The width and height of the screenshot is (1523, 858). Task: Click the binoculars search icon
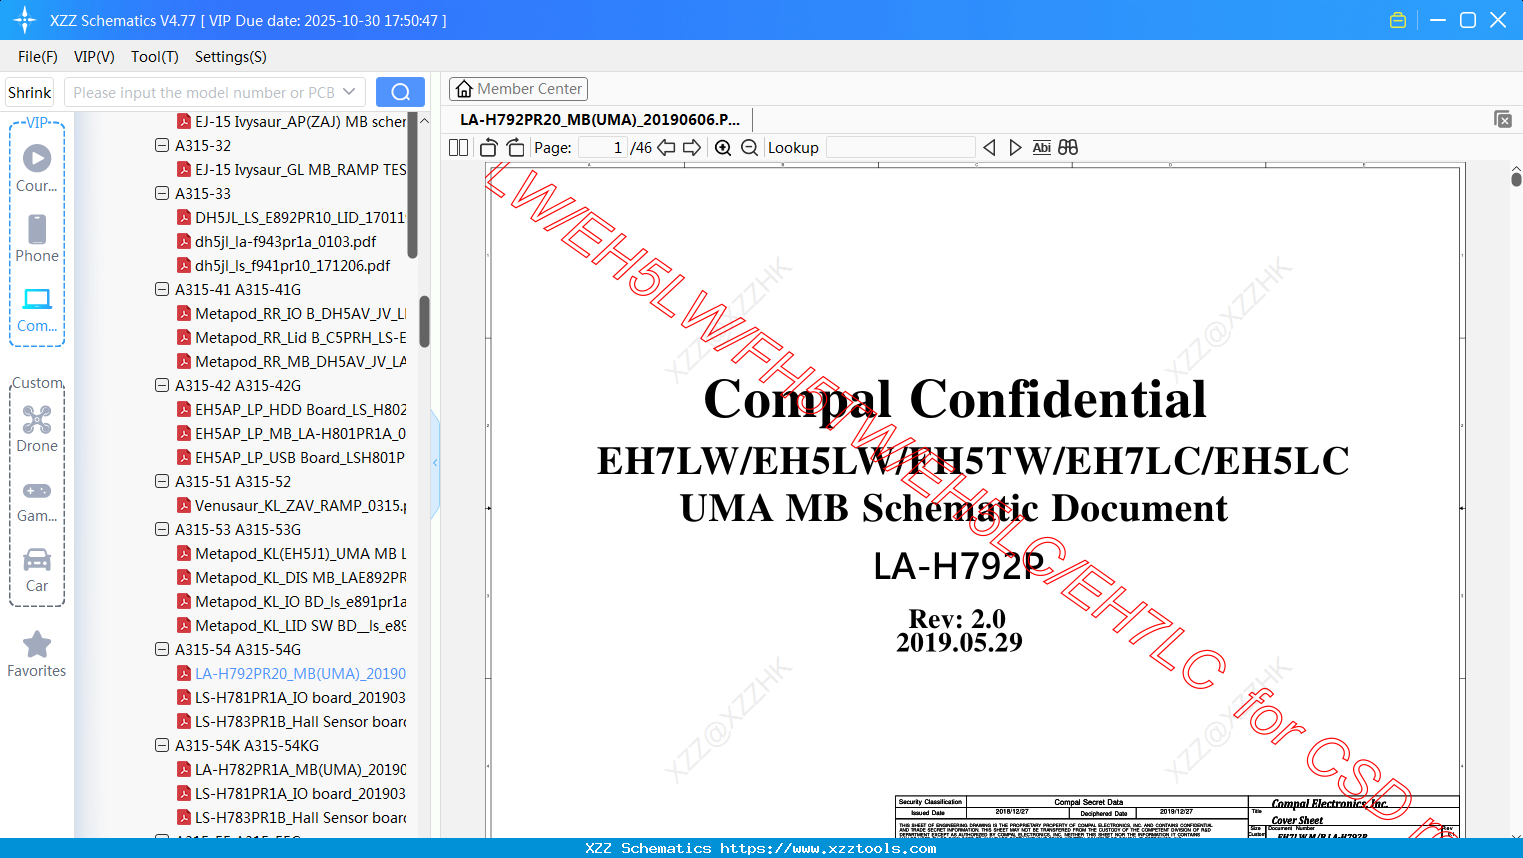click(x=1068, y=148)
